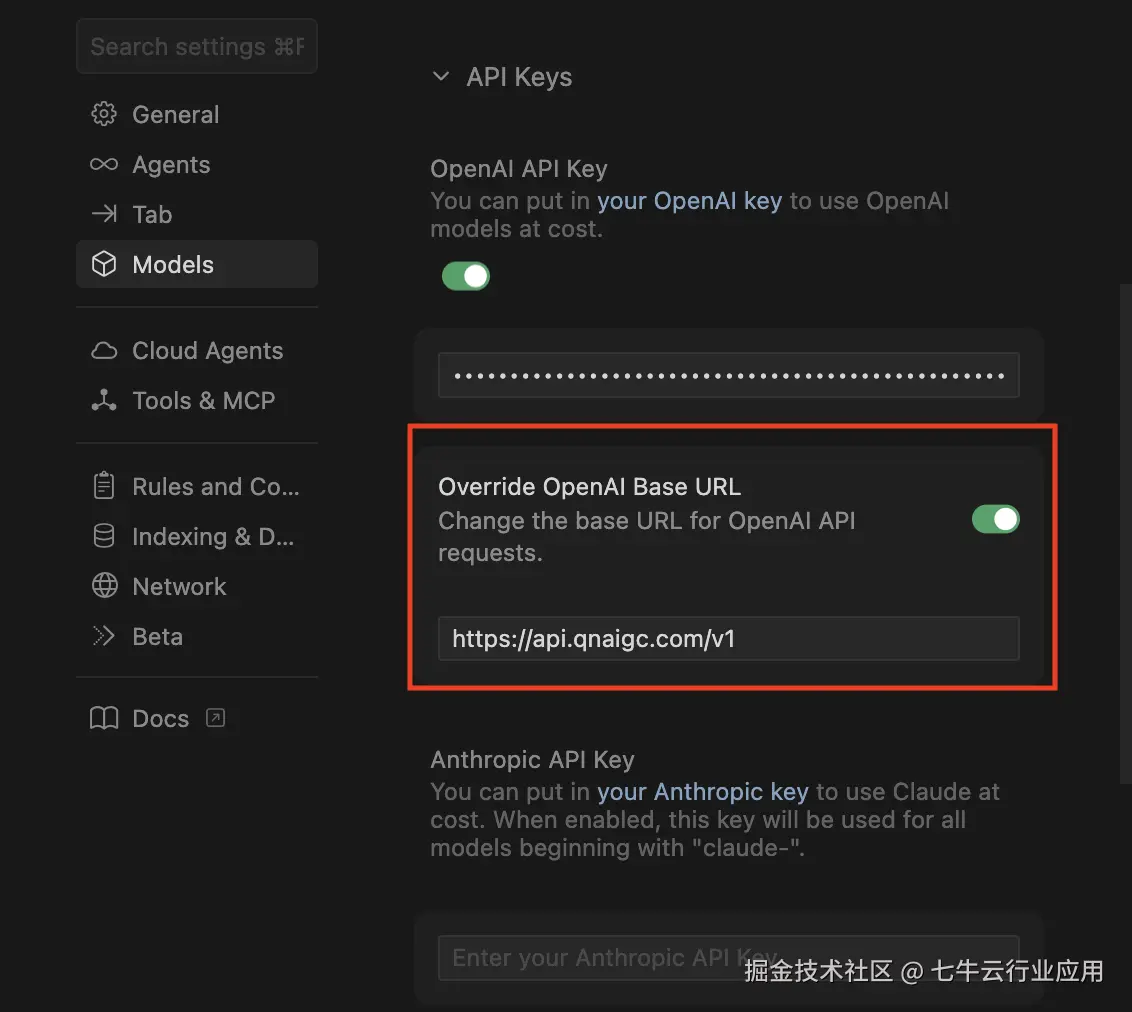Click 'Change the base URL for OpenAI API' text

(x=647, y=520)
